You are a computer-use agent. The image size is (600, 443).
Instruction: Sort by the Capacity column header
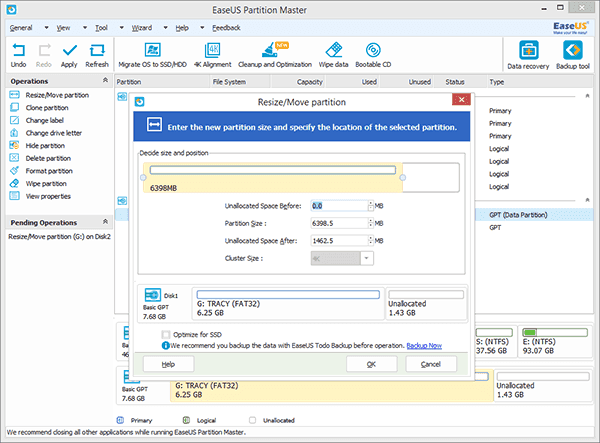pos(298,81)
